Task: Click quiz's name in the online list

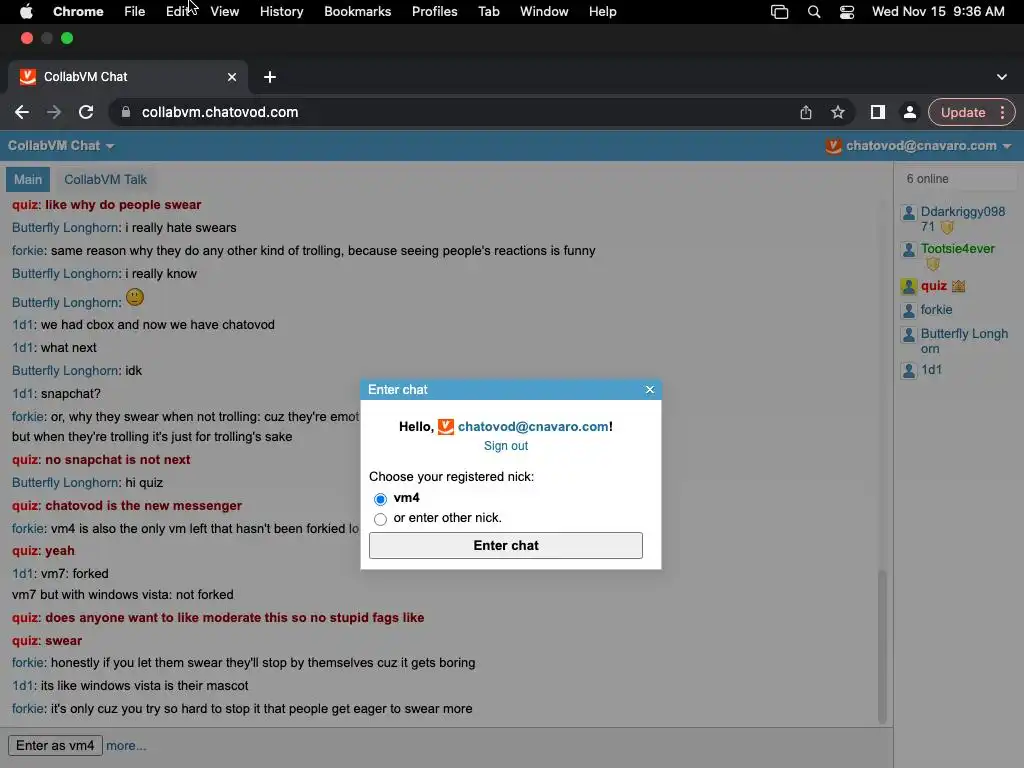Action: point(933,286)
